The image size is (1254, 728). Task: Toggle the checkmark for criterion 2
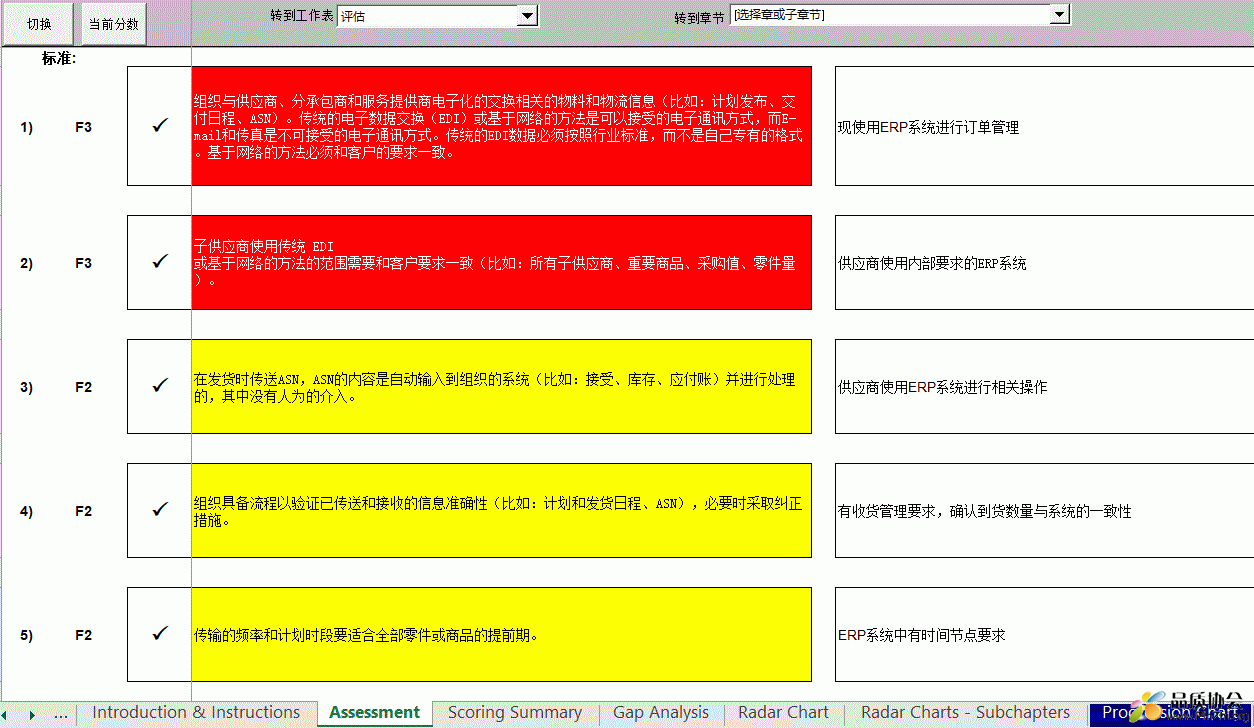(159, 262)
